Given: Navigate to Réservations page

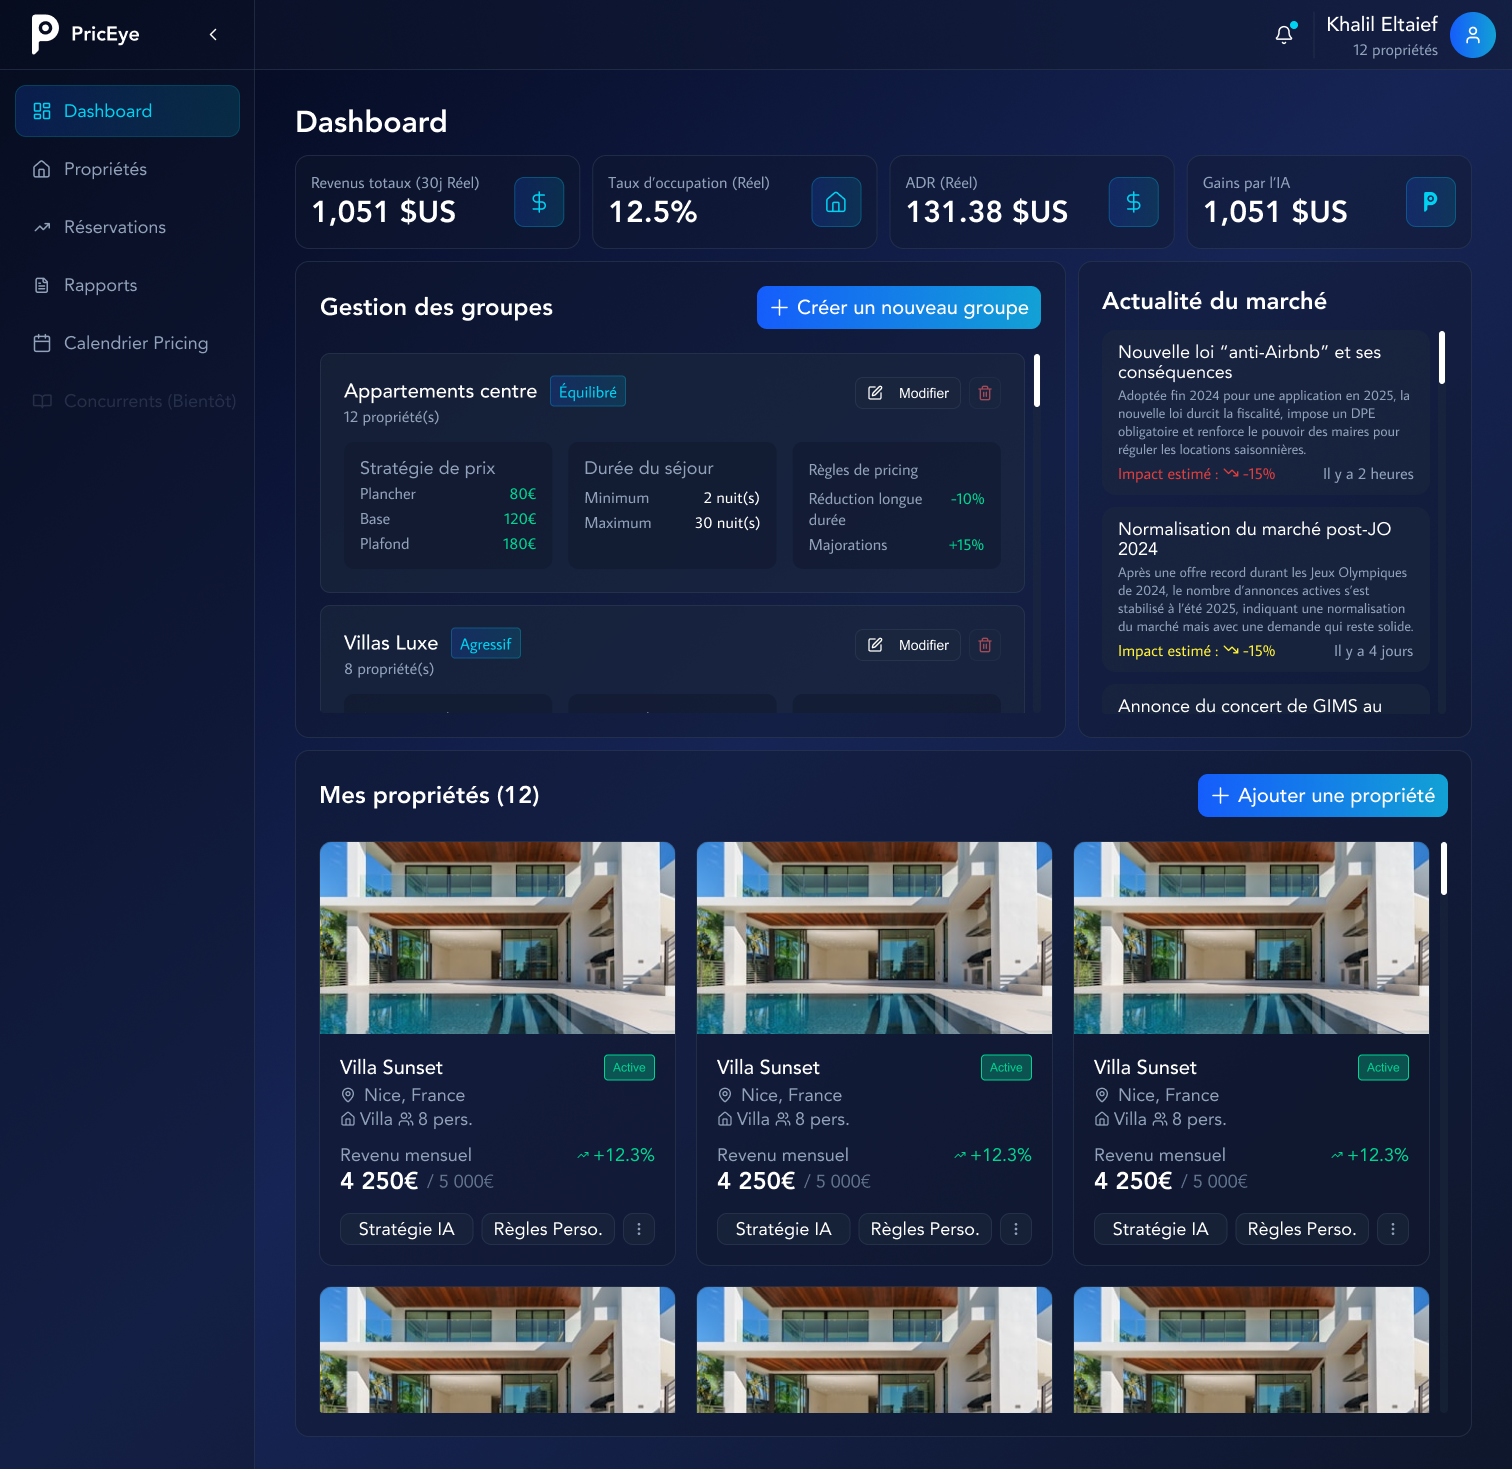Looking at the screenshot, I should [114, 227].
